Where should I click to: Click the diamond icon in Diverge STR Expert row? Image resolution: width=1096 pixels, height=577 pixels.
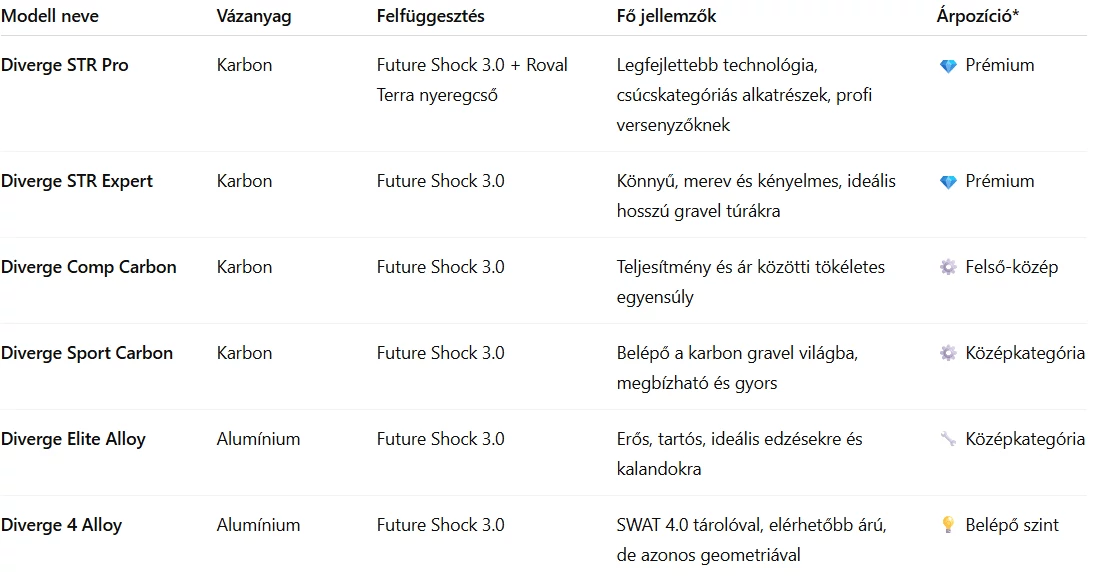[x=948, y=182]
